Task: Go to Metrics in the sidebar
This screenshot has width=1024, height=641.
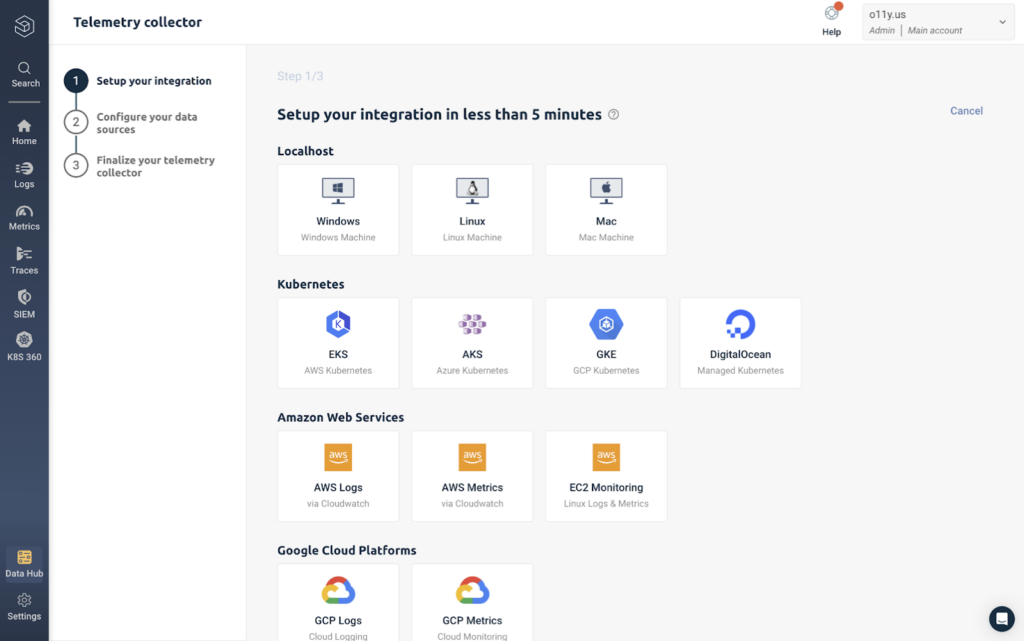Action: tap(24, 218)
